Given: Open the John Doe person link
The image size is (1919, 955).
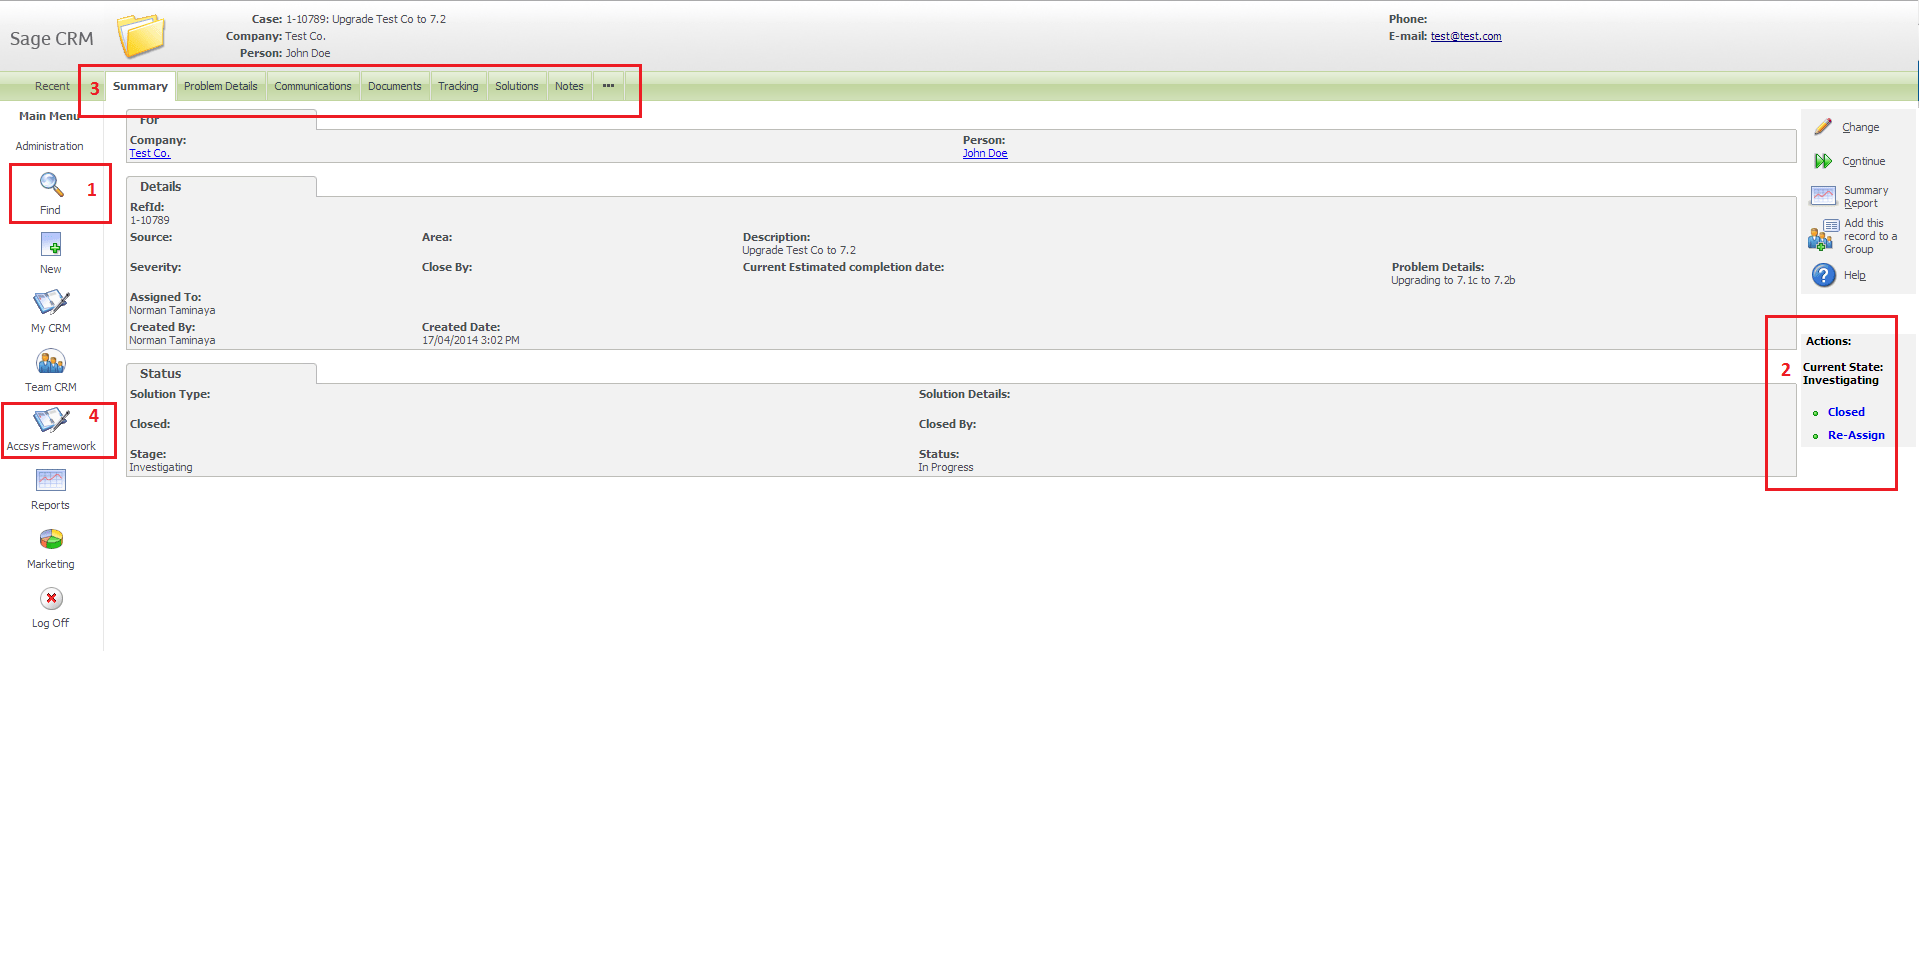Looking at the screenshot, I should 985,154.
